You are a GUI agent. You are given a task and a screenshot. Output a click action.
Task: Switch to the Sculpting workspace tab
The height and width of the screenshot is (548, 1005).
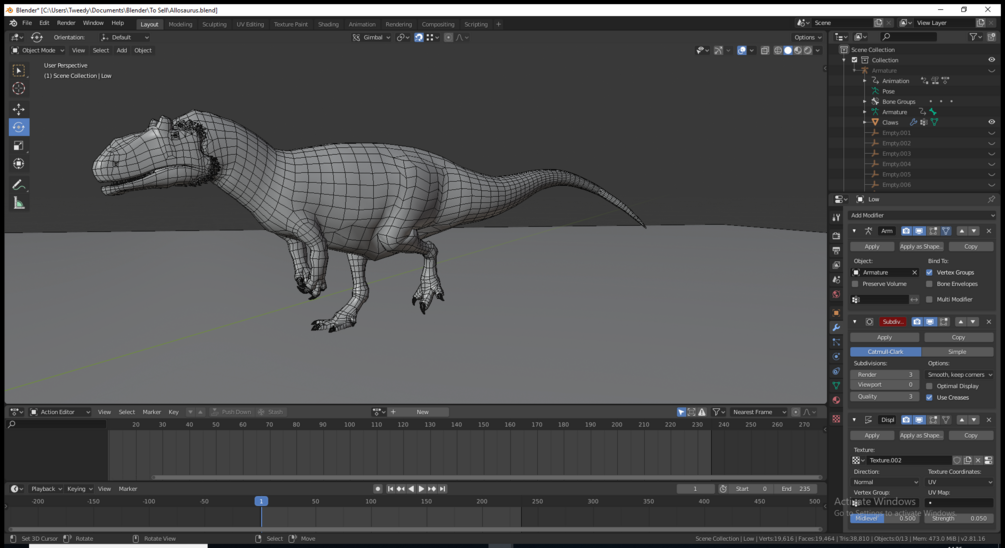tap(214, 24)
